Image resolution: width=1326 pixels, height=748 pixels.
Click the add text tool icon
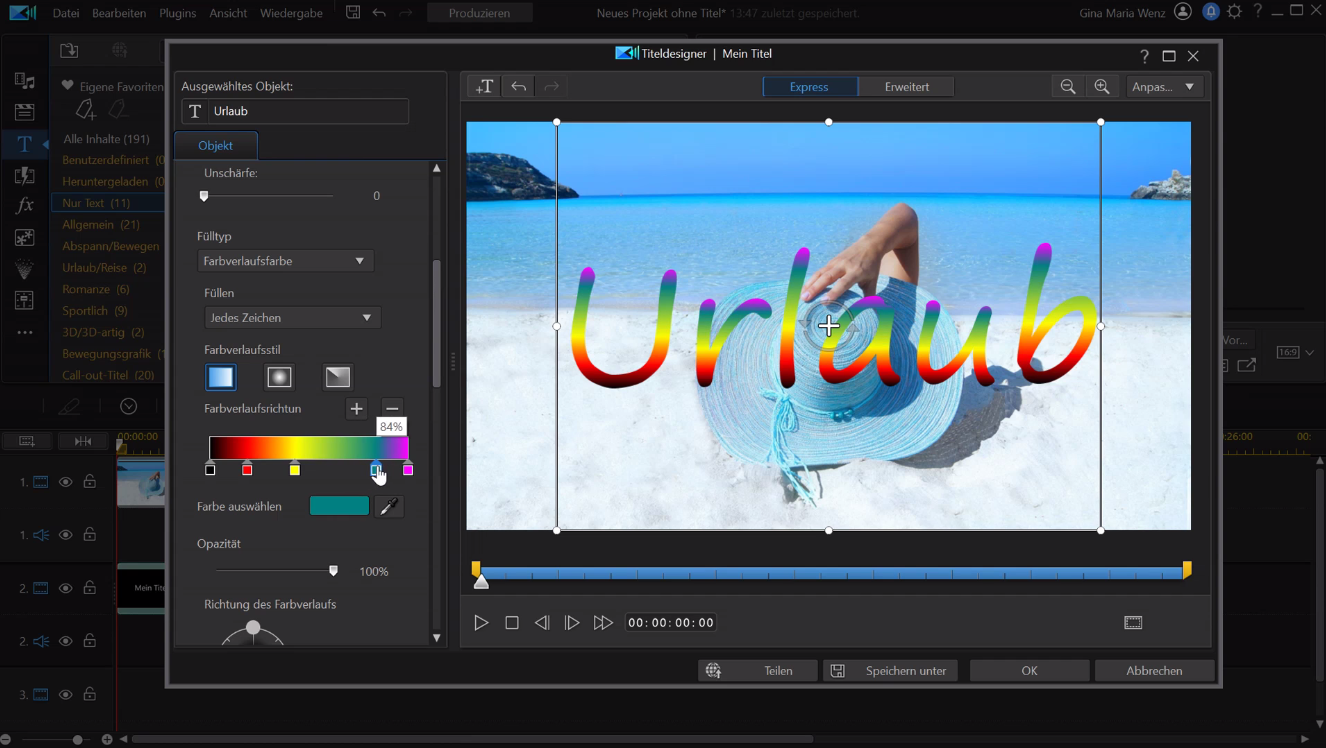click(x=484, y=87)
